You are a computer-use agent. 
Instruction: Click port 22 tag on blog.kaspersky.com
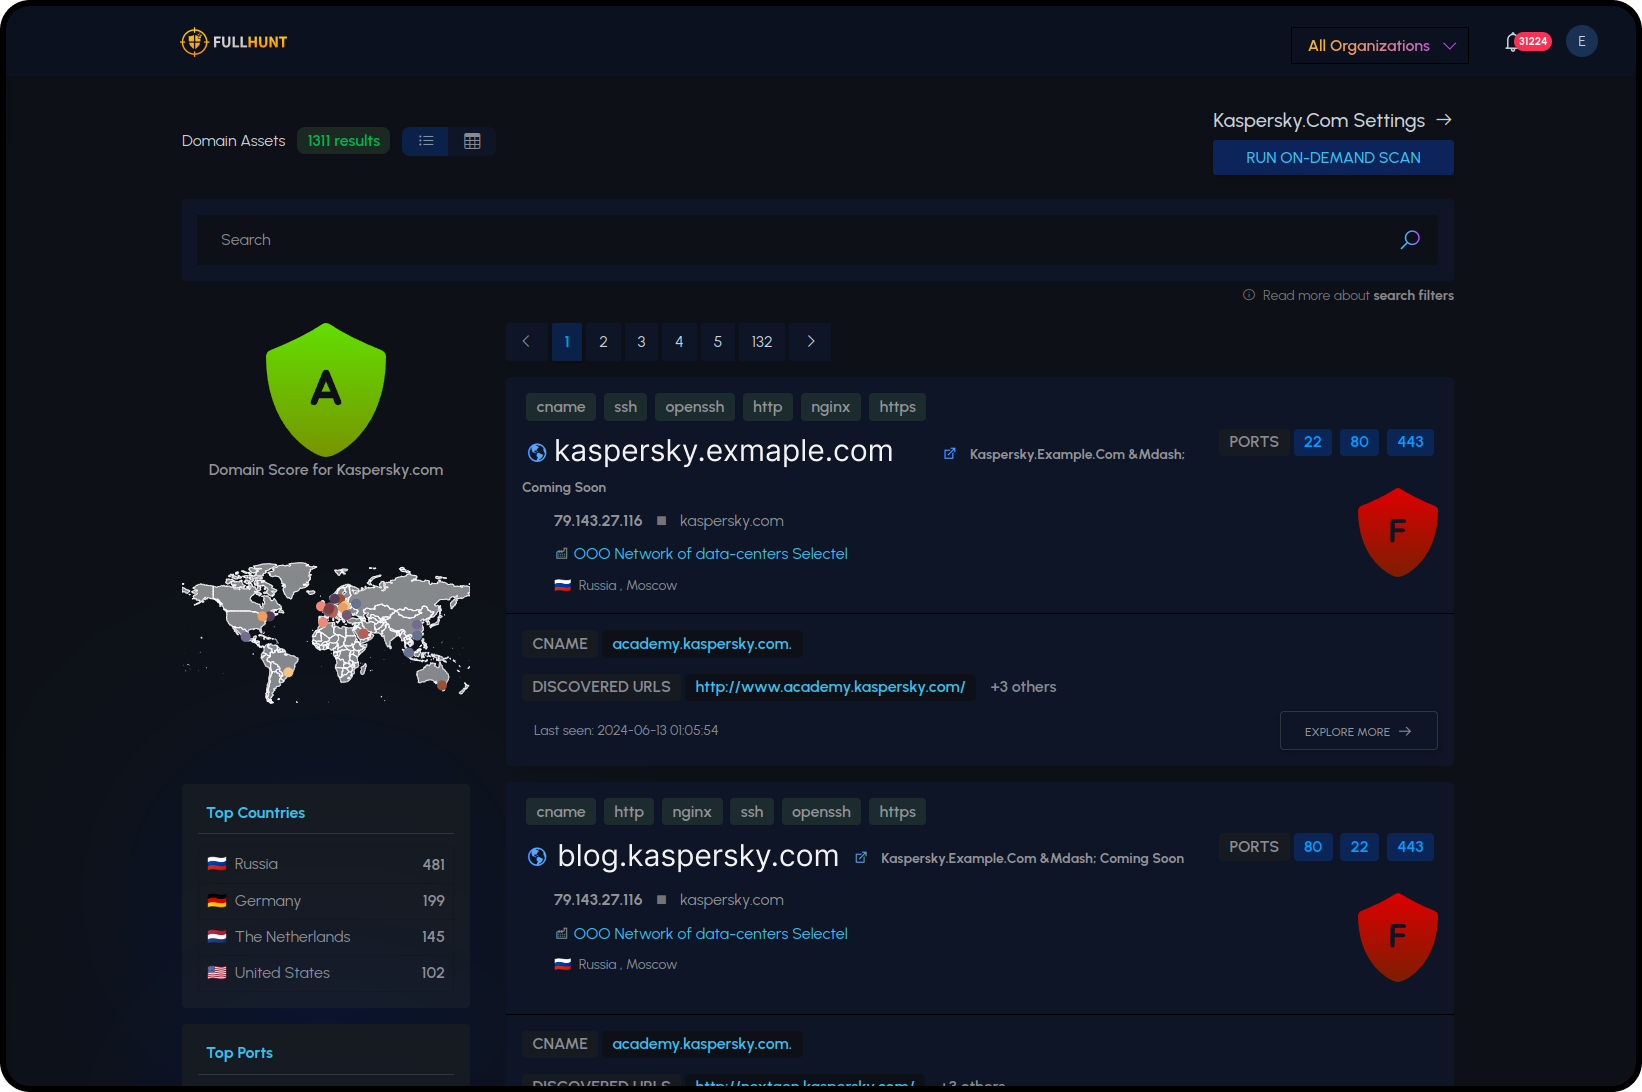(x=1359, y=847)
